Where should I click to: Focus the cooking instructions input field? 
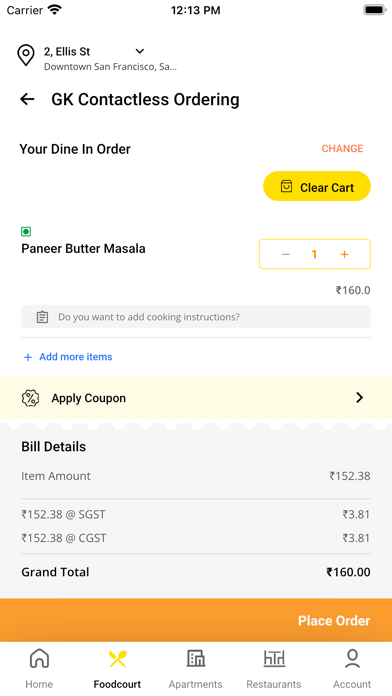pyautogui.click(x=196, y=317)
